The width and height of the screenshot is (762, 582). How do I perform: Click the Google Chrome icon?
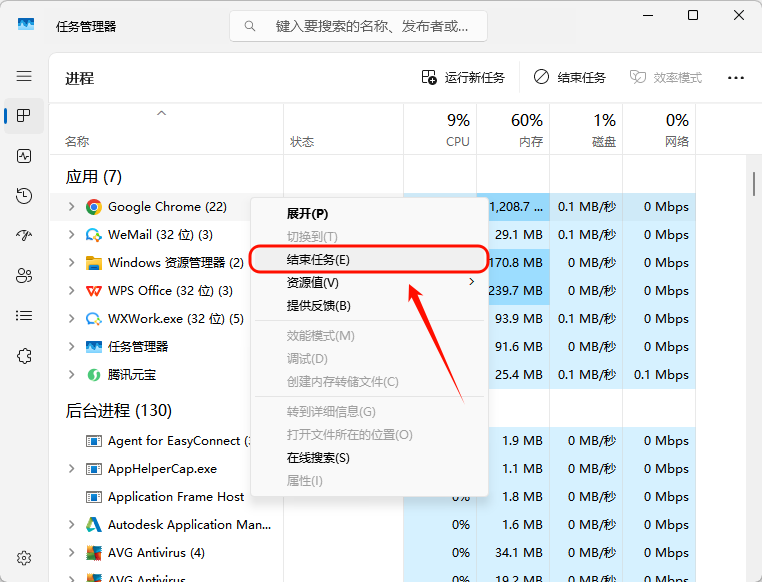point(94,207)
